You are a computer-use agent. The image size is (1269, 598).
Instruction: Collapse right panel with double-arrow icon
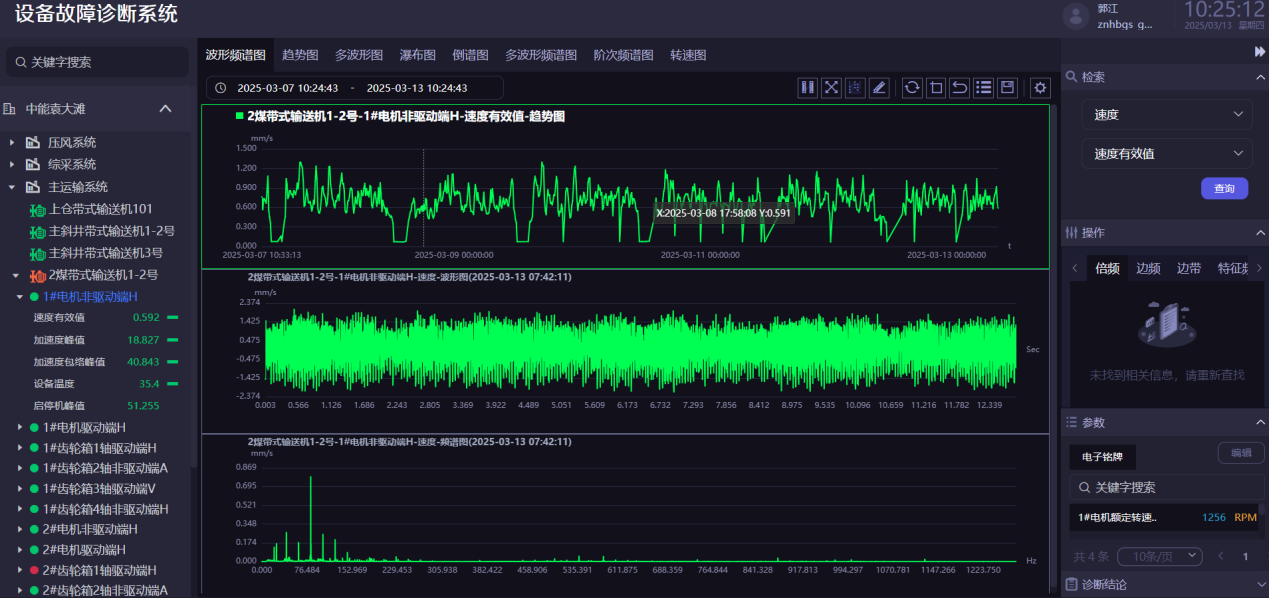click(x=1260, y=51)
